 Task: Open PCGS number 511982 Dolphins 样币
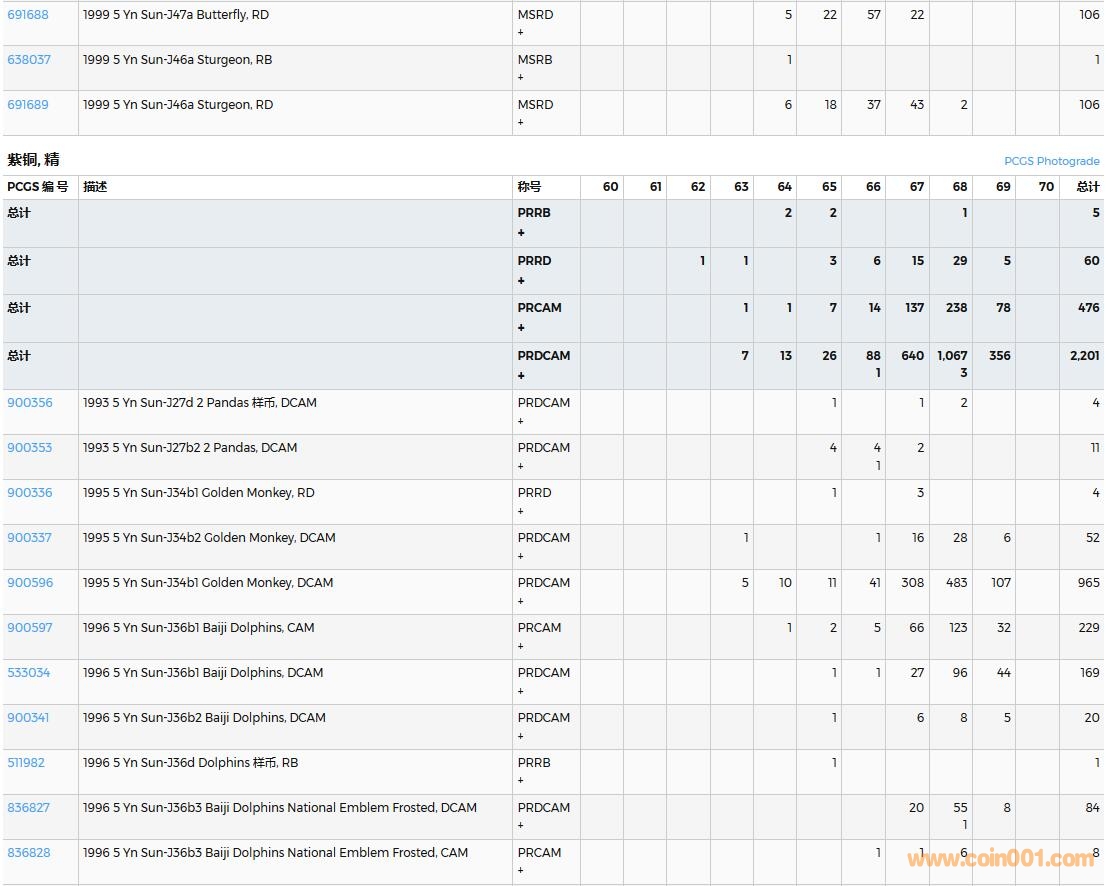tap(26, 763)
